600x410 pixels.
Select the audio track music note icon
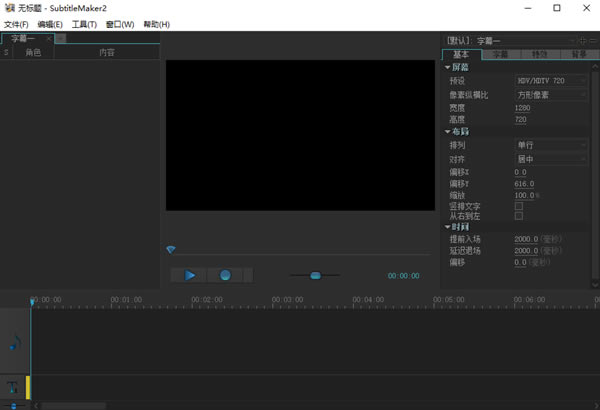coord(14,342)
